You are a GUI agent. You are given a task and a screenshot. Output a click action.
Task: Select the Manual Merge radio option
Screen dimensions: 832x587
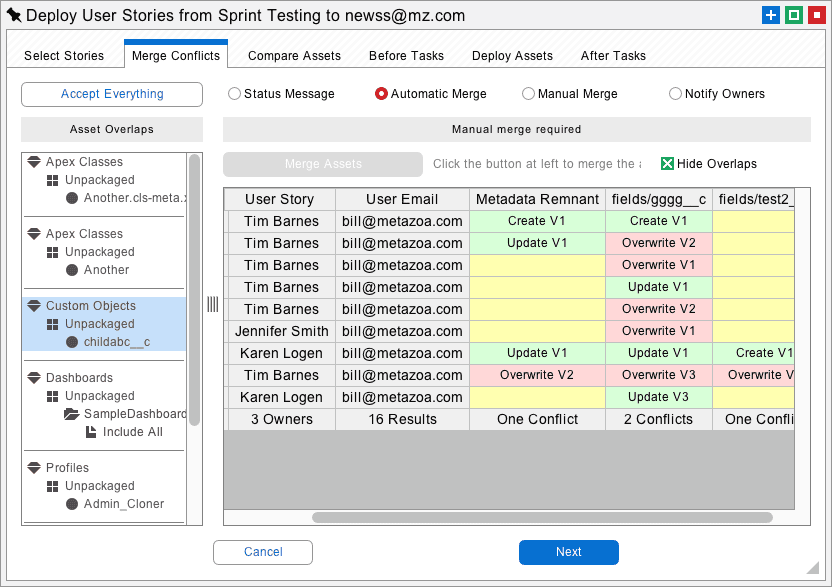coord(528,94)
